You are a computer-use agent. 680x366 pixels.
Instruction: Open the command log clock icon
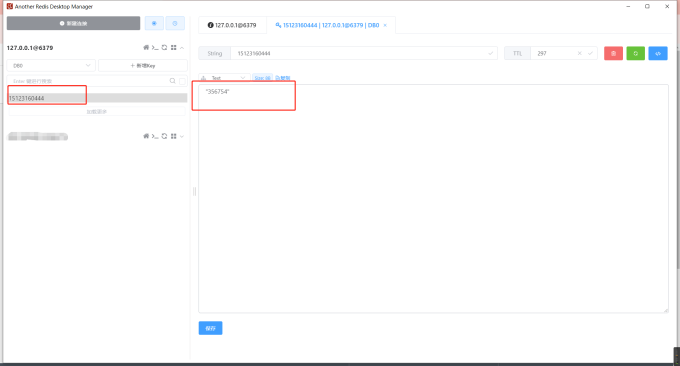coord(175,23)
